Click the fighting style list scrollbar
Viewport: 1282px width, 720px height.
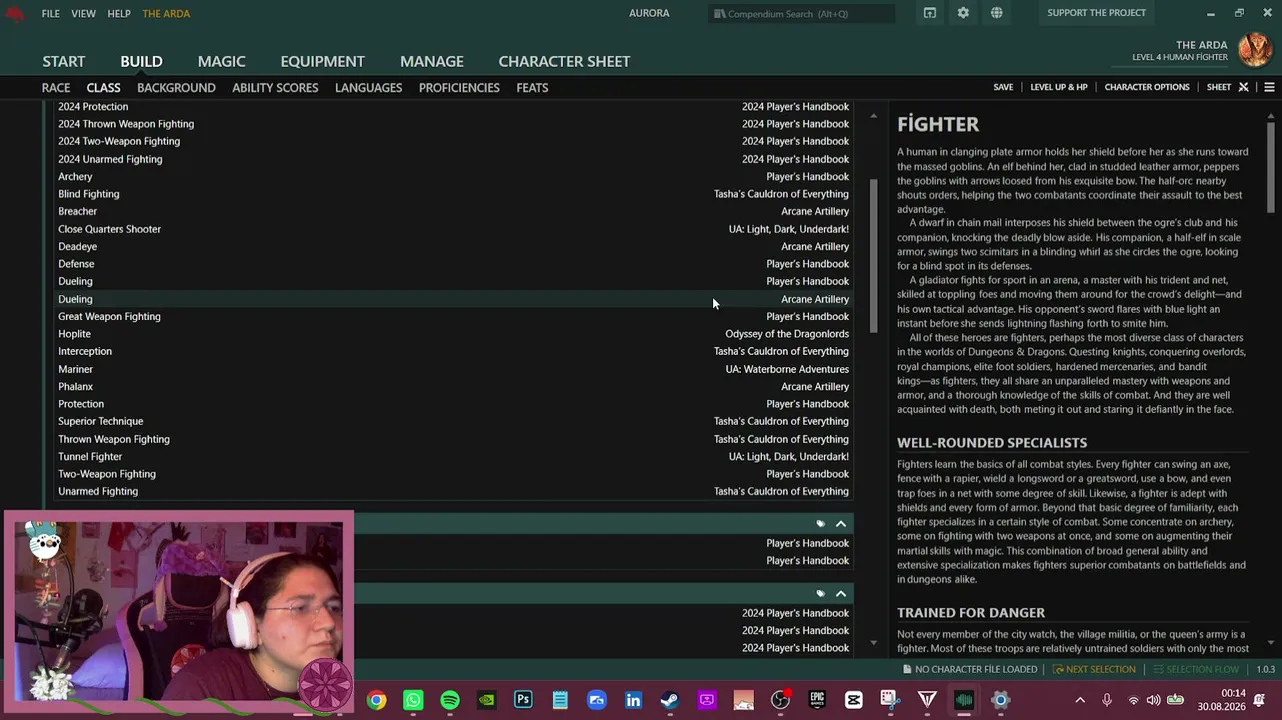873,256
